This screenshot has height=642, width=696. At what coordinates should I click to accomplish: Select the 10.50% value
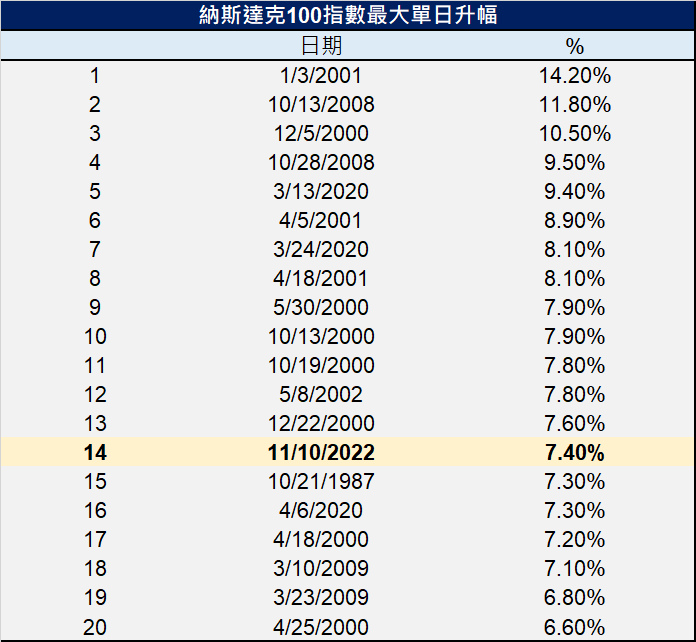coord(575,133)
